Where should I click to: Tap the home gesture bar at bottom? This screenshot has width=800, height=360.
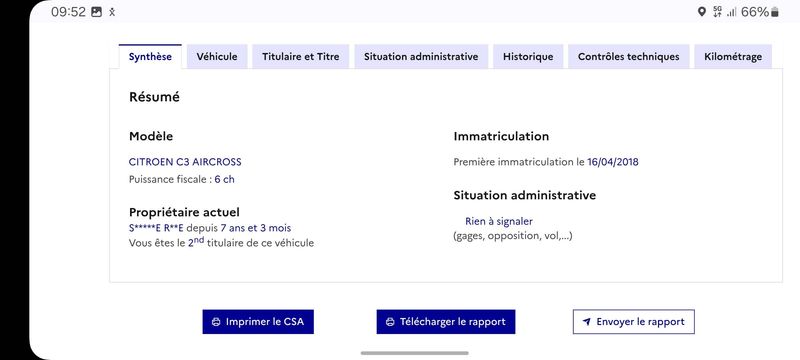point(414,353)
